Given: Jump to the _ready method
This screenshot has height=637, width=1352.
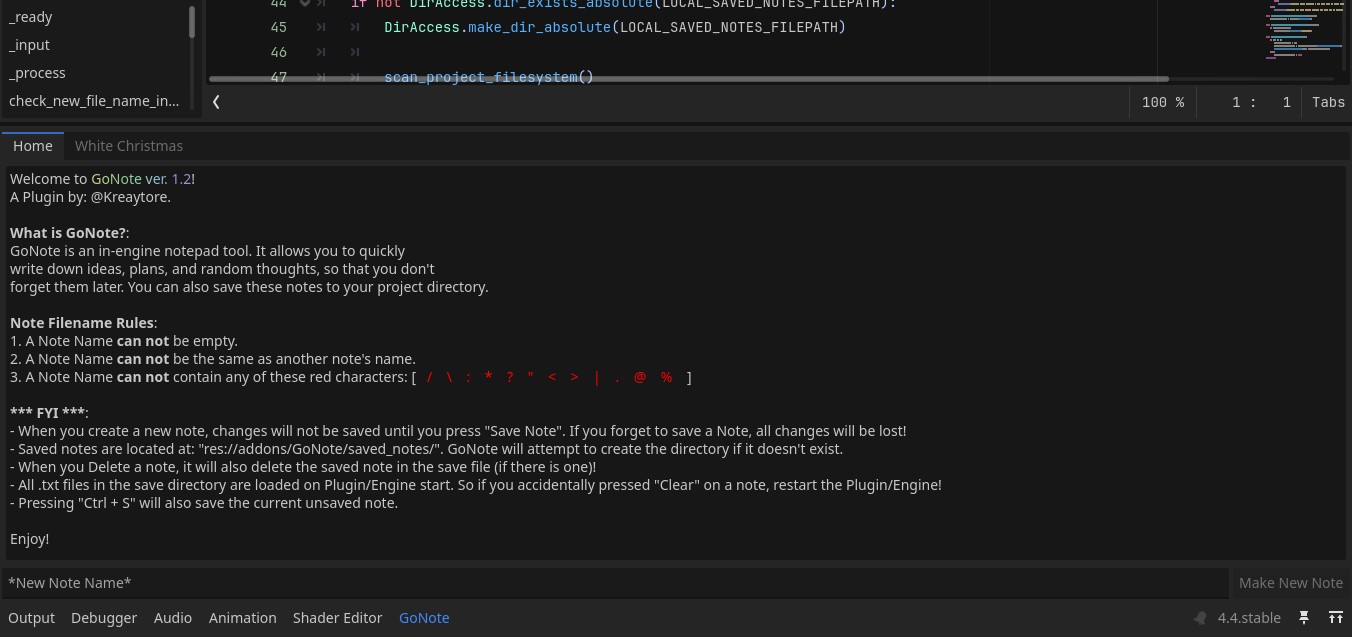Looking at the screenshot, I should pyautogui.click(x=31, y=17).
